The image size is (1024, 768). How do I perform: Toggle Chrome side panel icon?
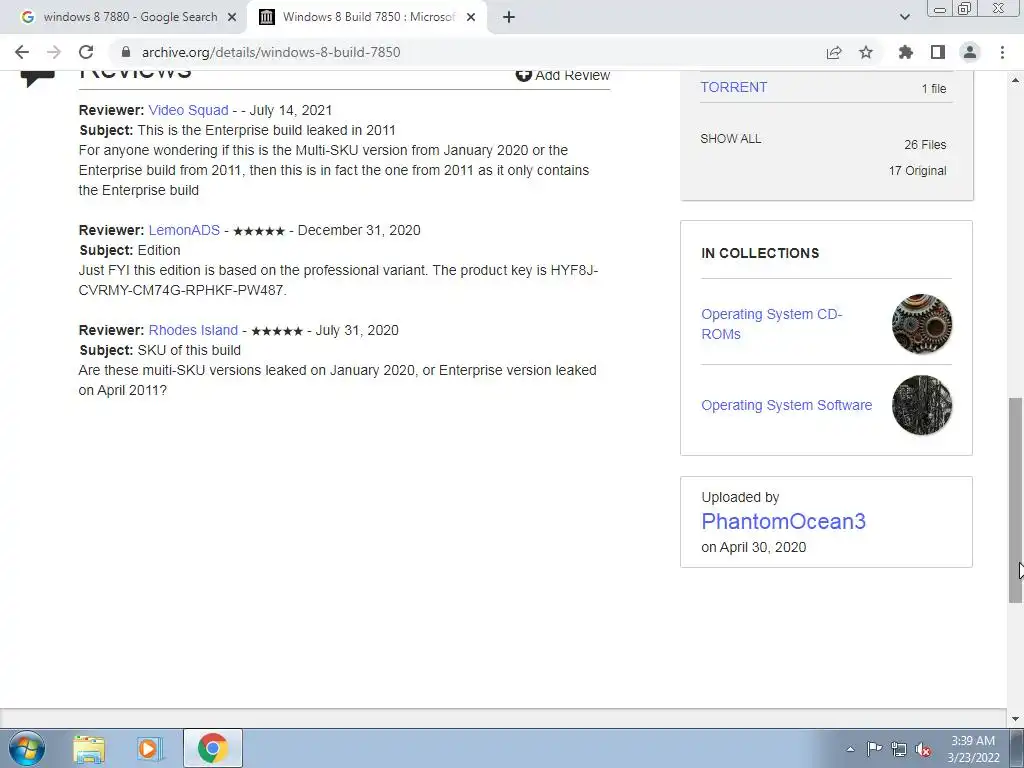click(x=938, y=52)
